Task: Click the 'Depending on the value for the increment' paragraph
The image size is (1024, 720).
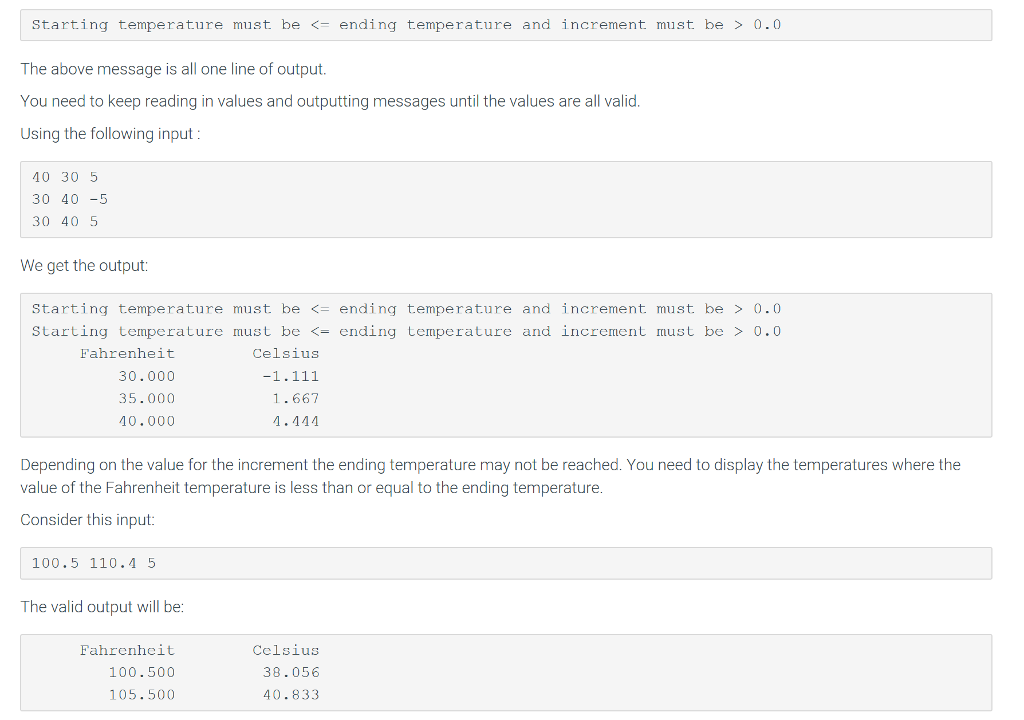Action: pos(490,476)
